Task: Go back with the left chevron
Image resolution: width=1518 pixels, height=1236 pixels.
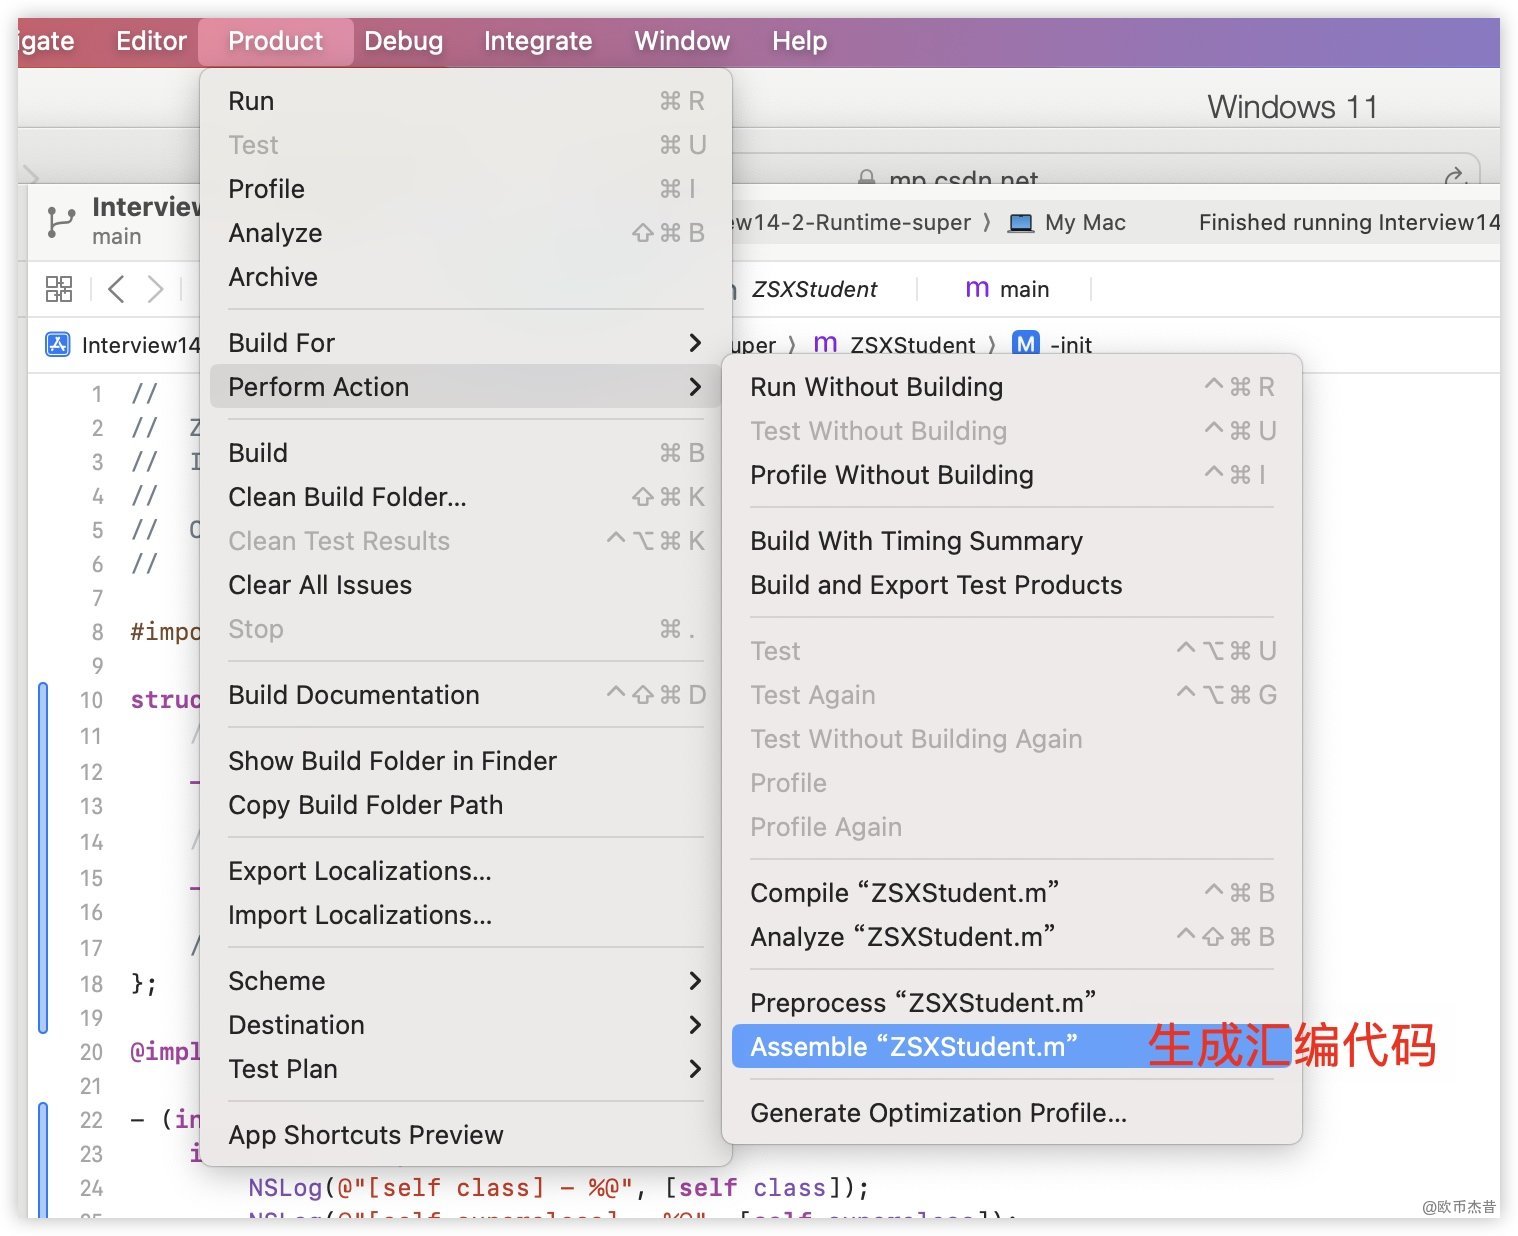Action: [x=116, y=289]
